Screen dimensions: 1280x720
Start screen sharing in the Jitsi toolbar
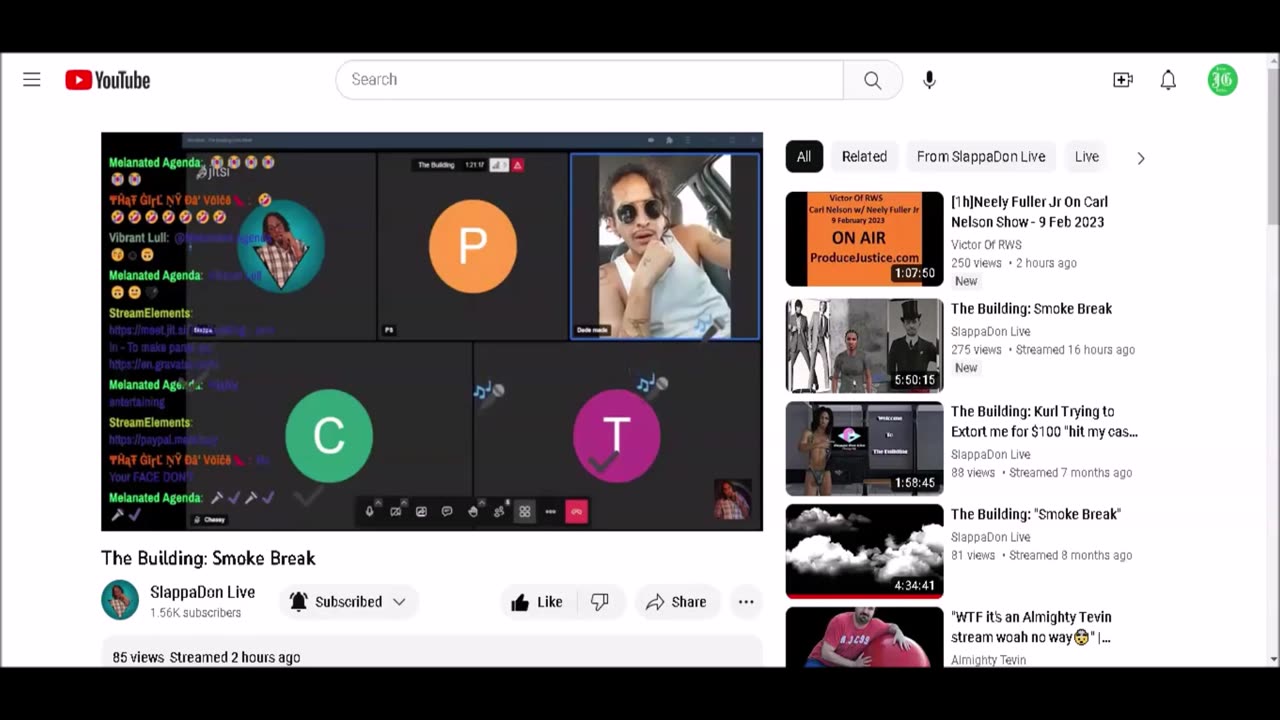421,512
